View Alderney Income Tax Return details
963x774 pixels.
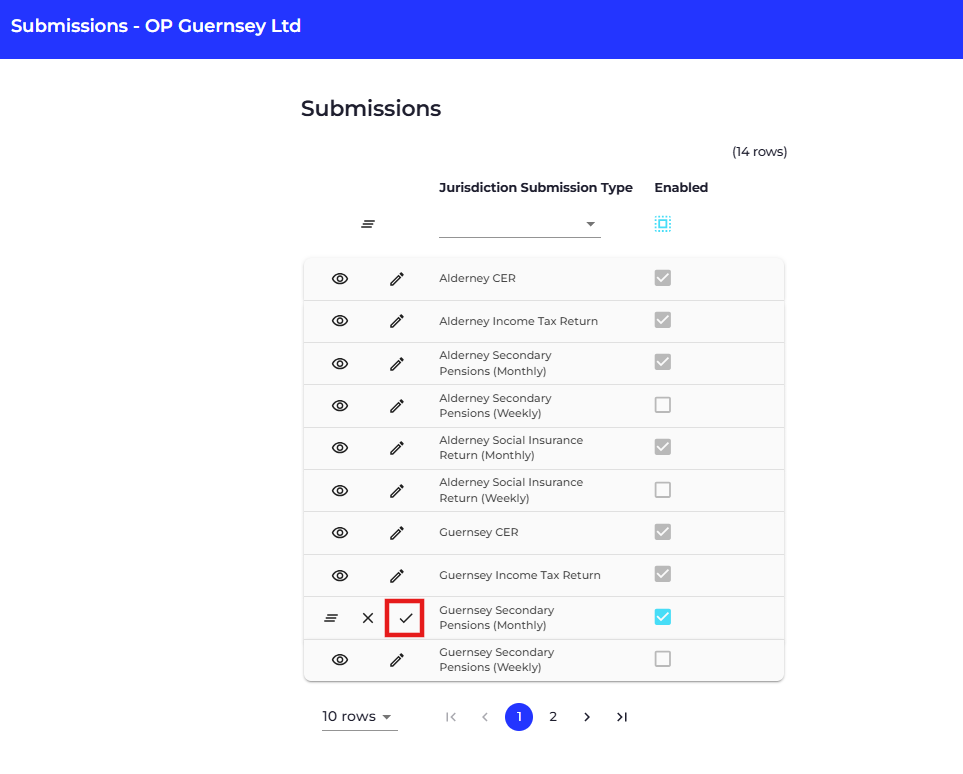(x=340, y=321)
